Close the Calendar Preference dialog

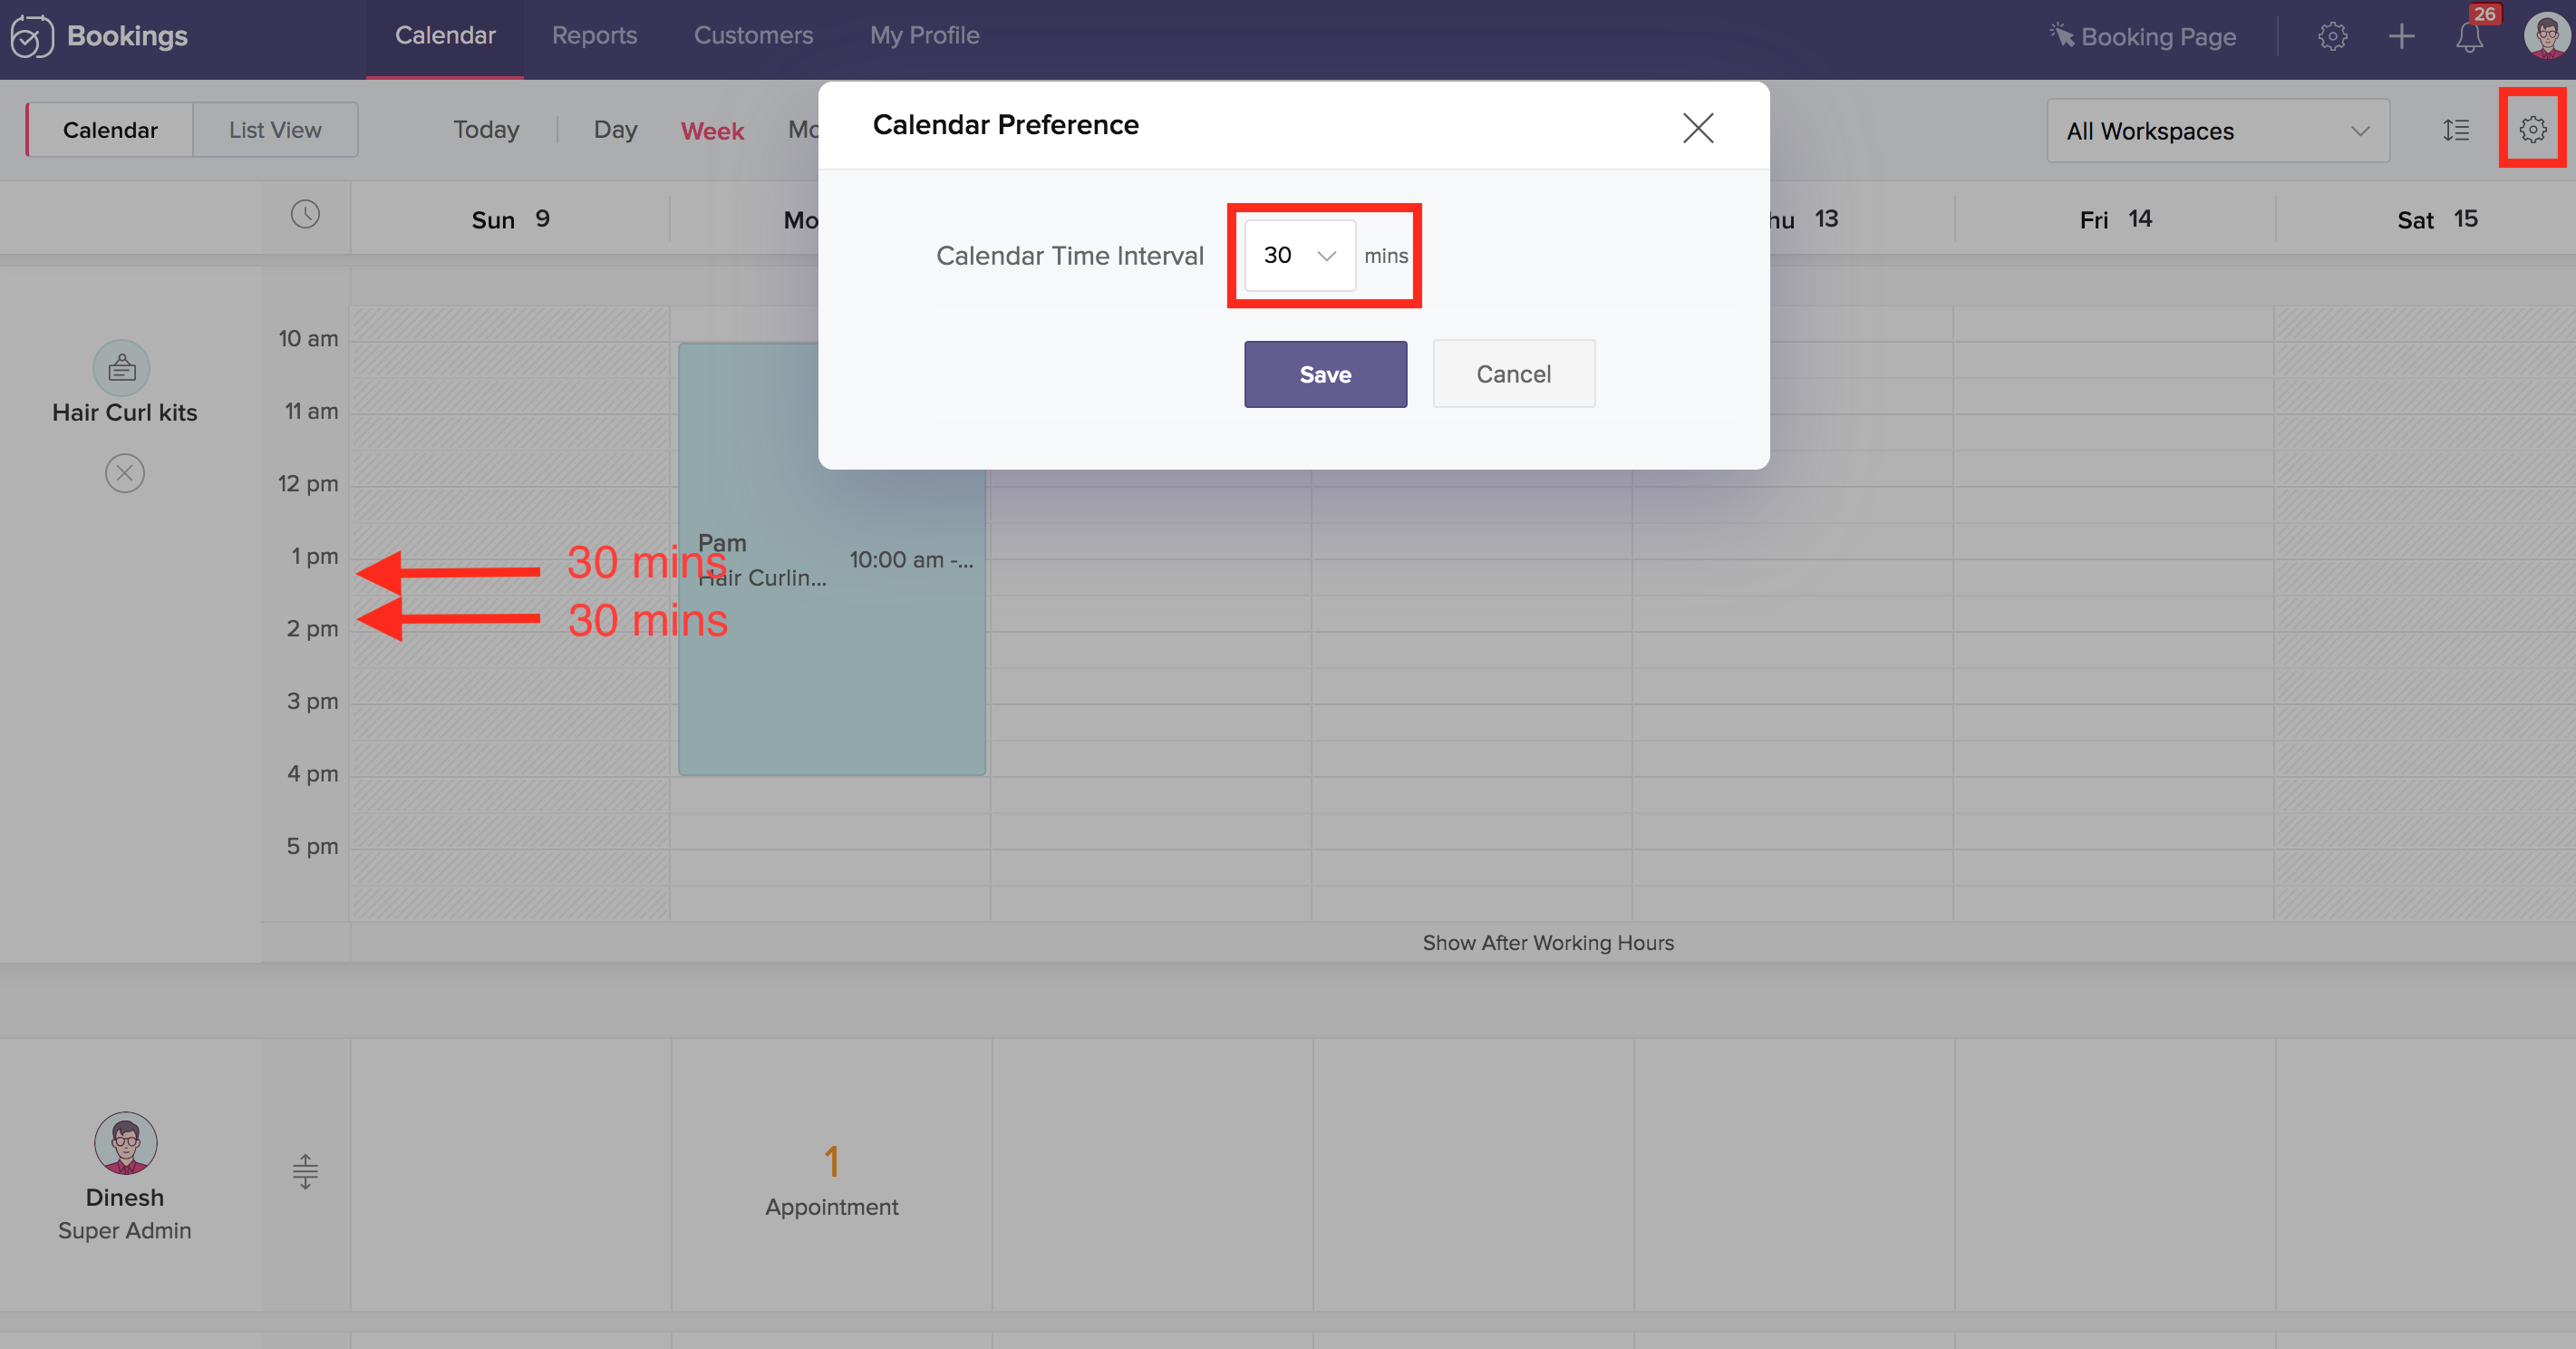1697,128
